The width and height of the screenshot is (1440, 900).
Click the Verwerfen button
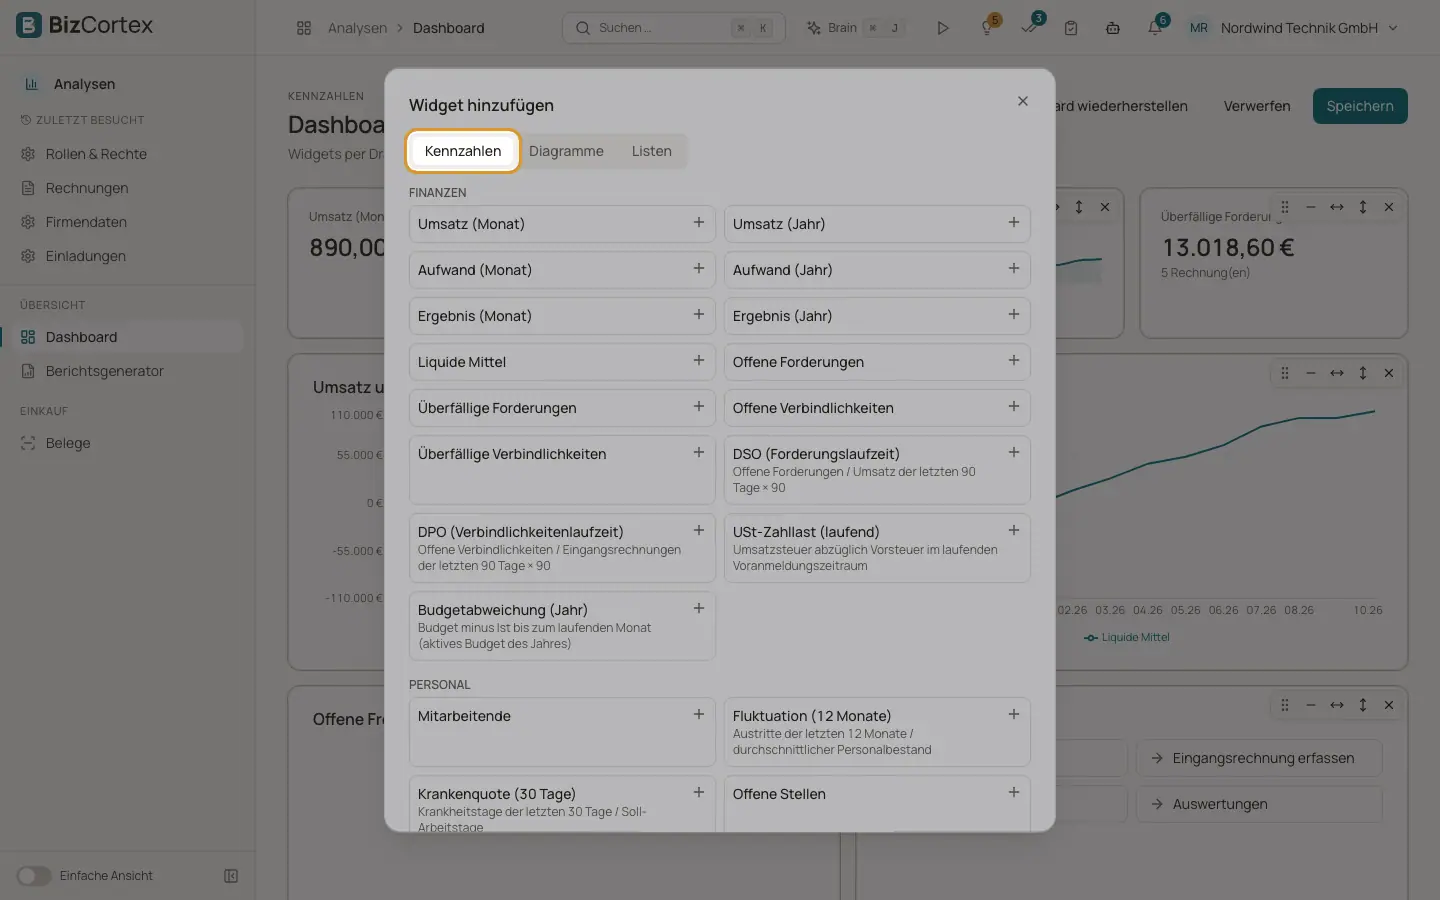[x=1257, y=106]
